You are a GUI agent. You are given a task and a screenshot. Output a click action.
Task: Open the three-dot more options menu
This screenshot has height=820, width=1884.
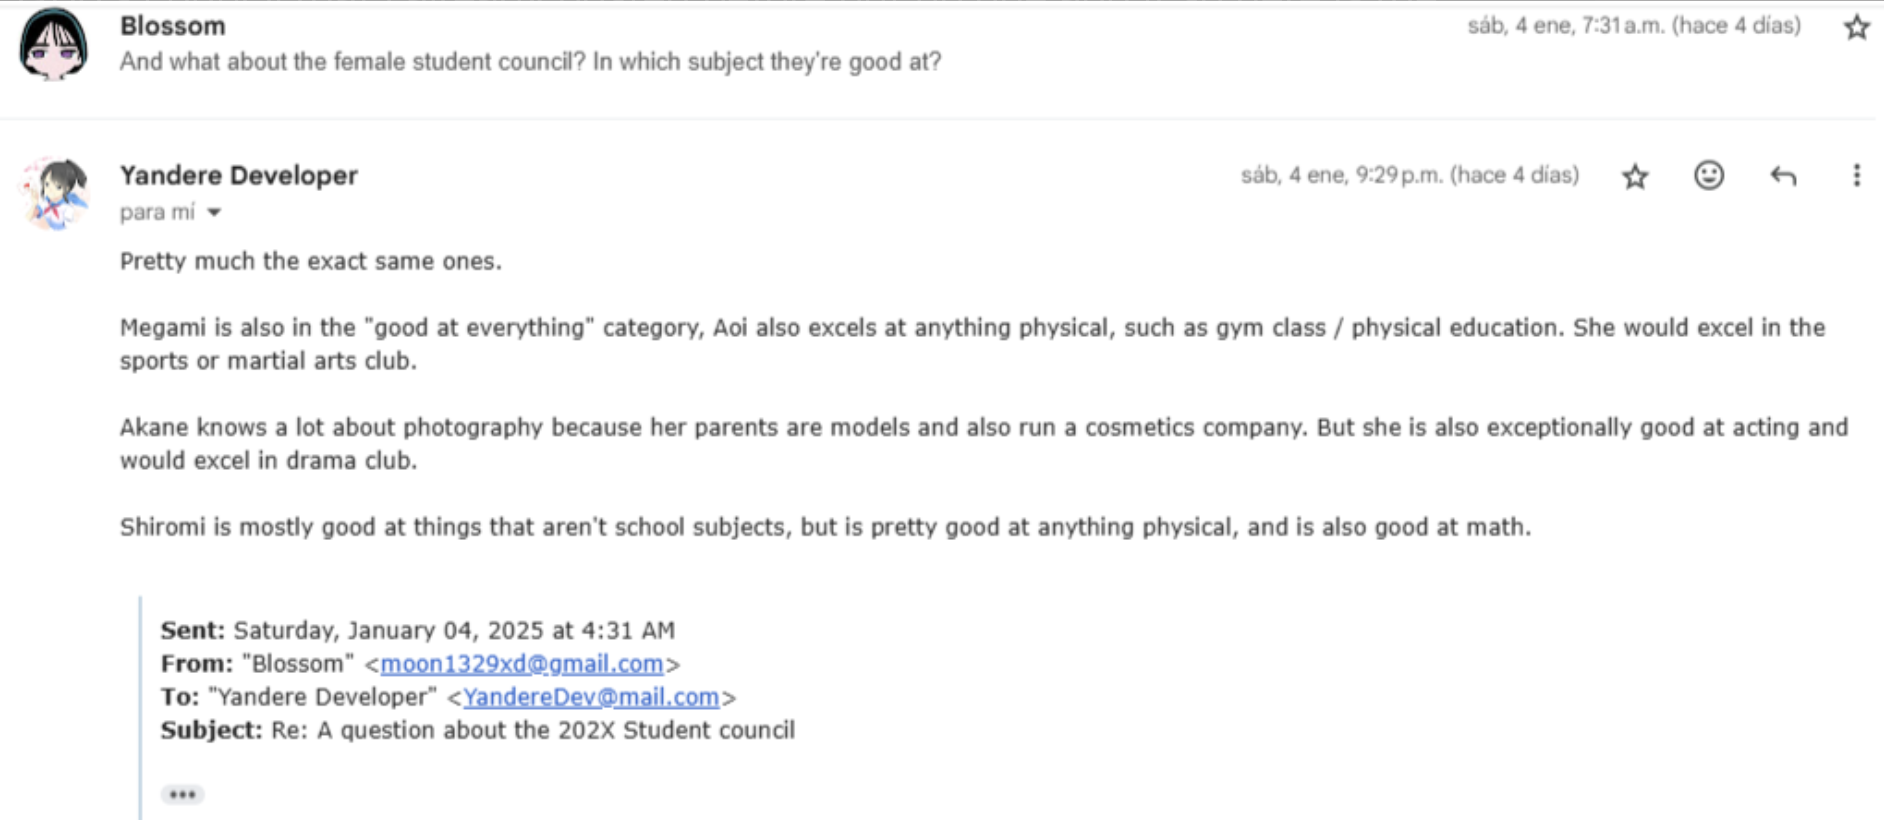pyautogui.click(x=1856, y=176)
